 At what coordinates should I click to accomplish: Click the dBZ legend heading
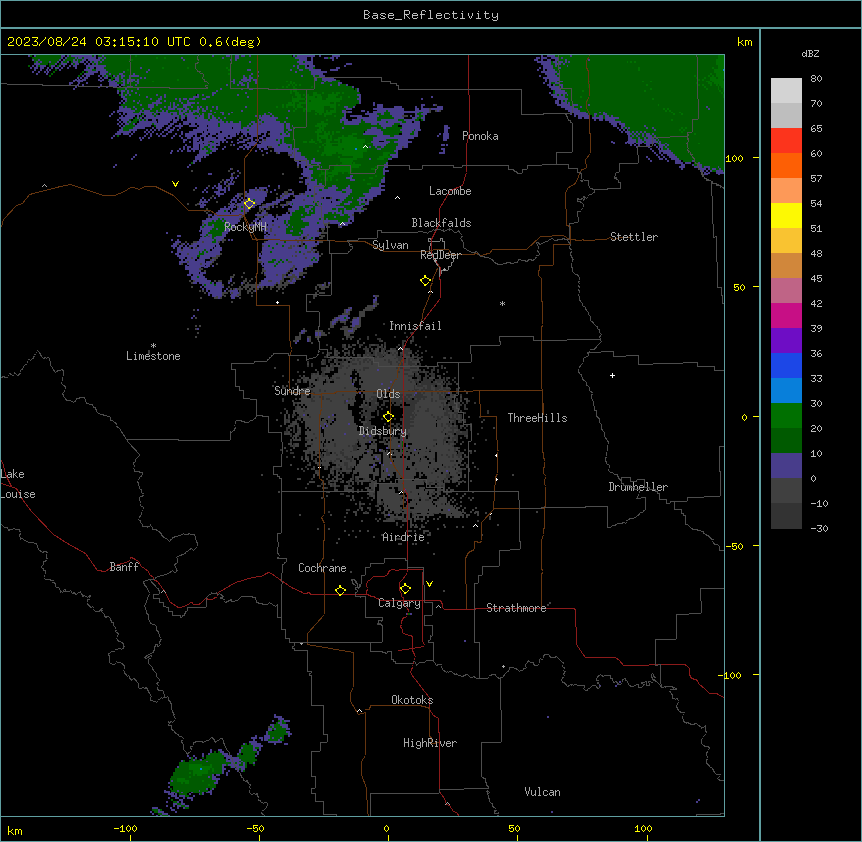[x=810, y=53]
